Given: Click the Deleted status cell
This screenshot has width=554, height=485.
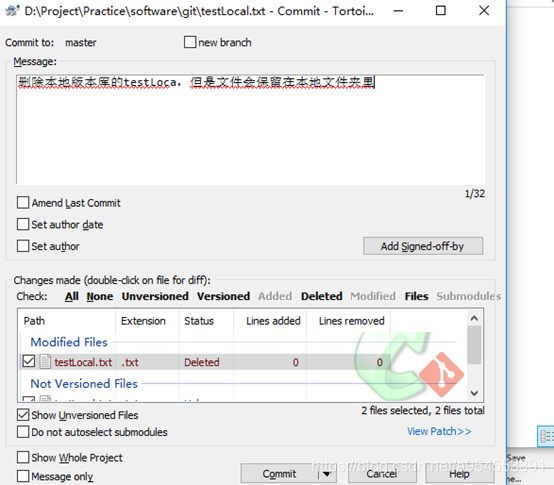Looking at the screenshot, I should pyautogui.click(x=202, y=362).
